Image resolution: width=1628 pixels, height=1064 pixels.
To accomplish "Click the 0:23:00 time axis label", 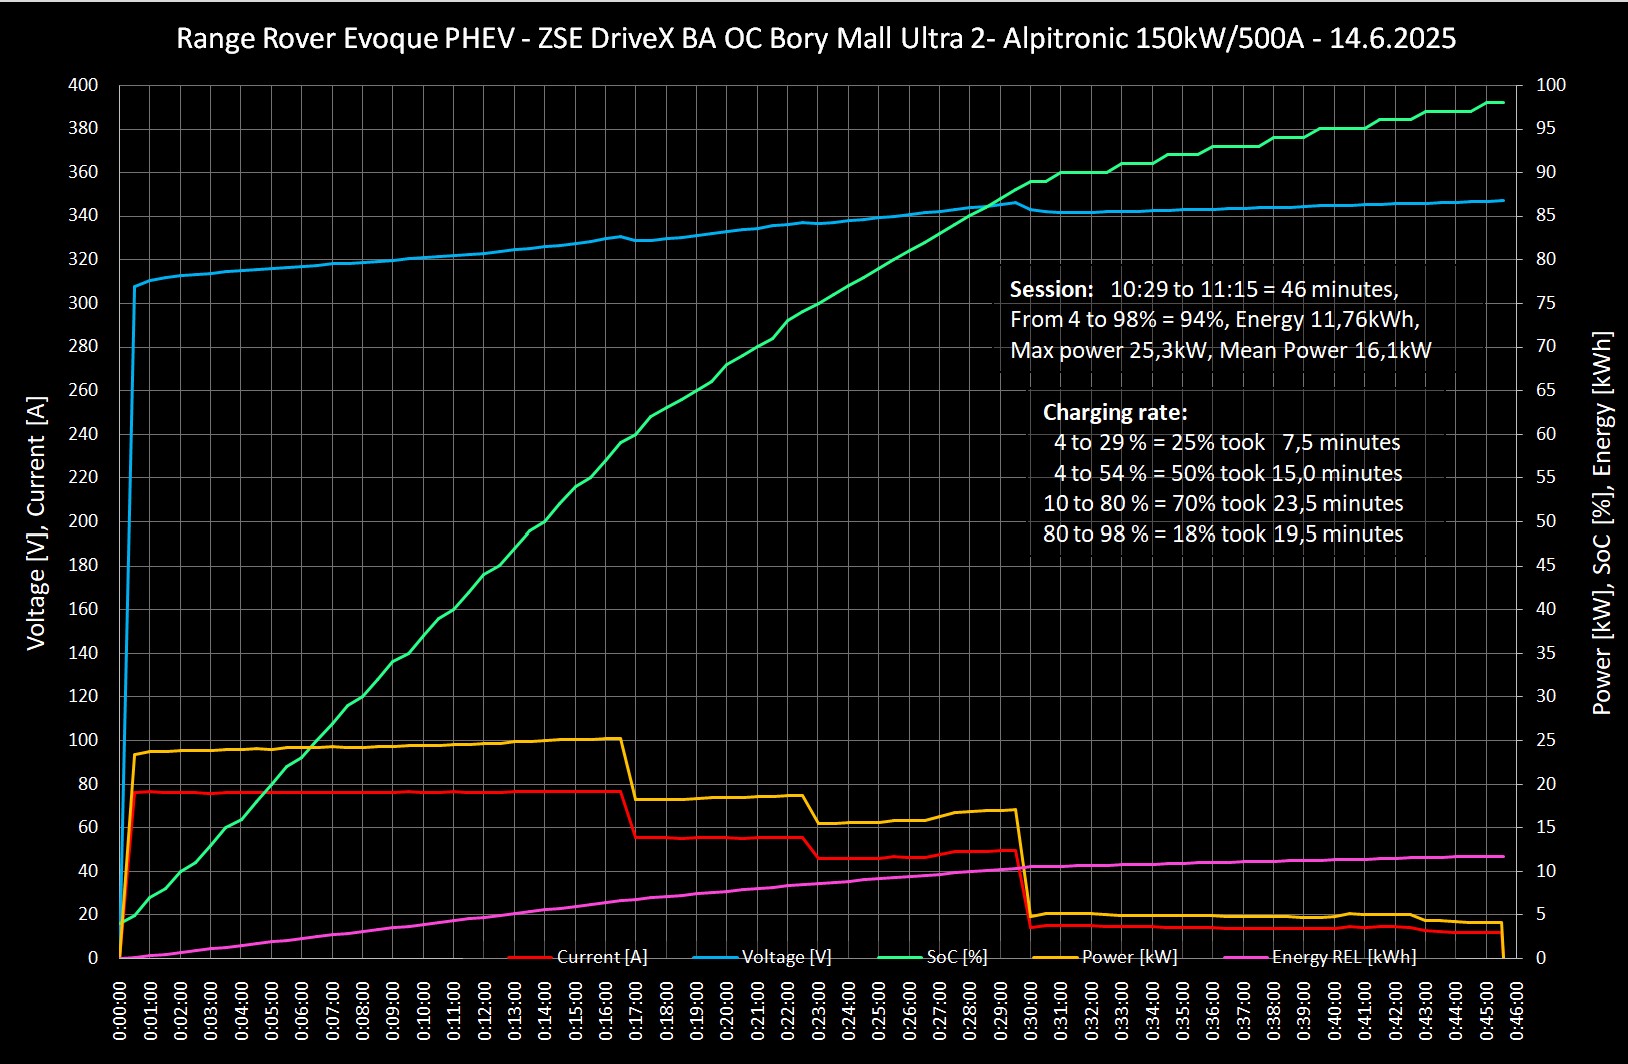I will coord(819,1011).
